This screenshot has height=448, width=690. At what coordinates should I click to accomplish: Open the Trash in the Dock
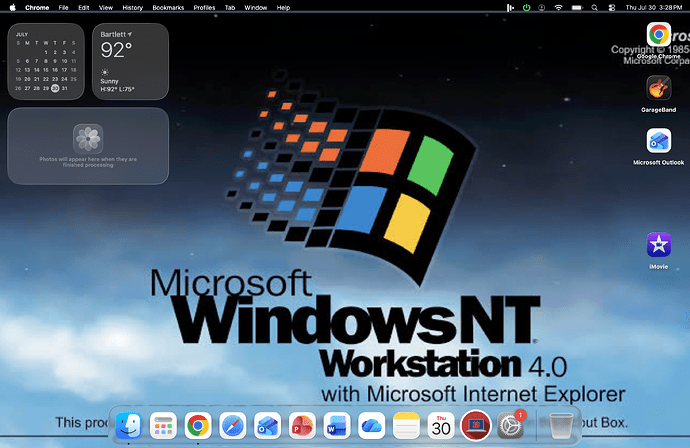pyautogui.click(x=561, y=426)
